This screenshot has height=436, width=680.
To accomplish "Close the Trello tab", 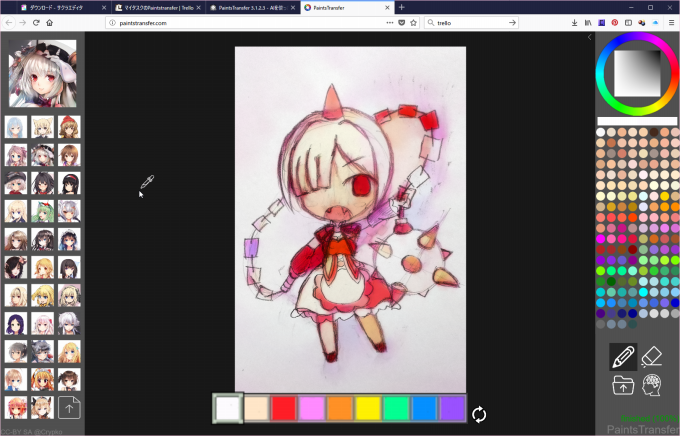I will [199, 7].
